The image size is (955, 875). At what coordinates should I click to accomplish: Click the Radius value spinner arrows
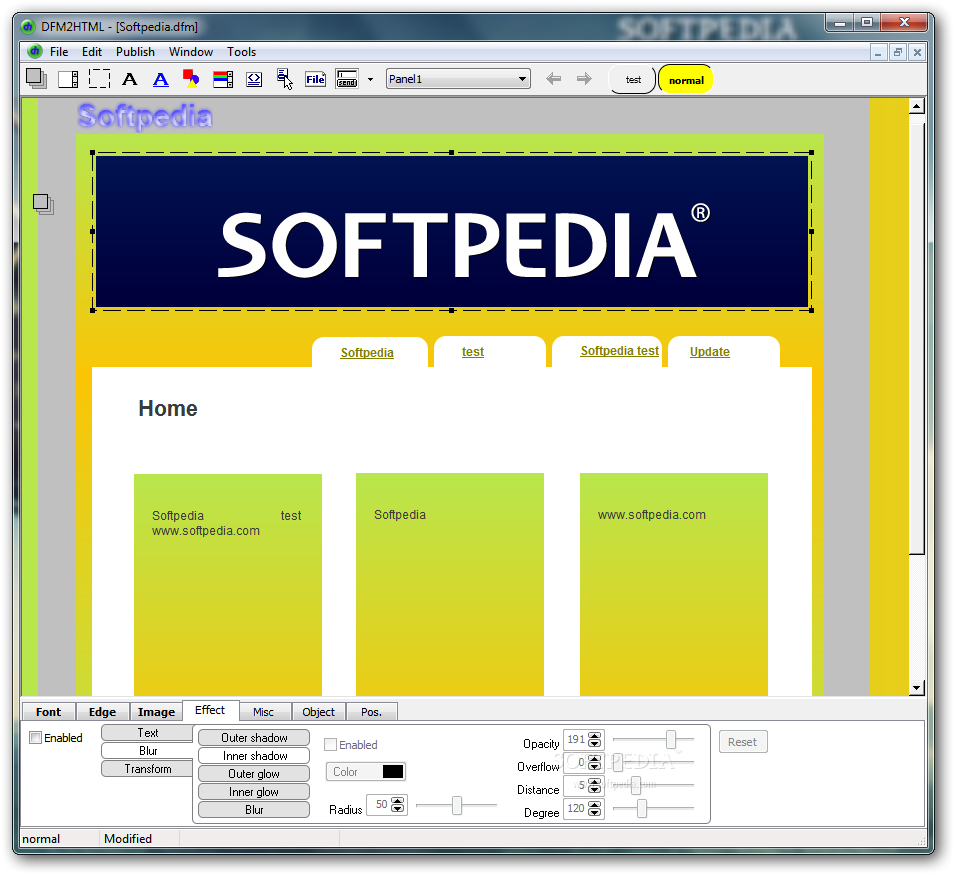click(398, 805)
